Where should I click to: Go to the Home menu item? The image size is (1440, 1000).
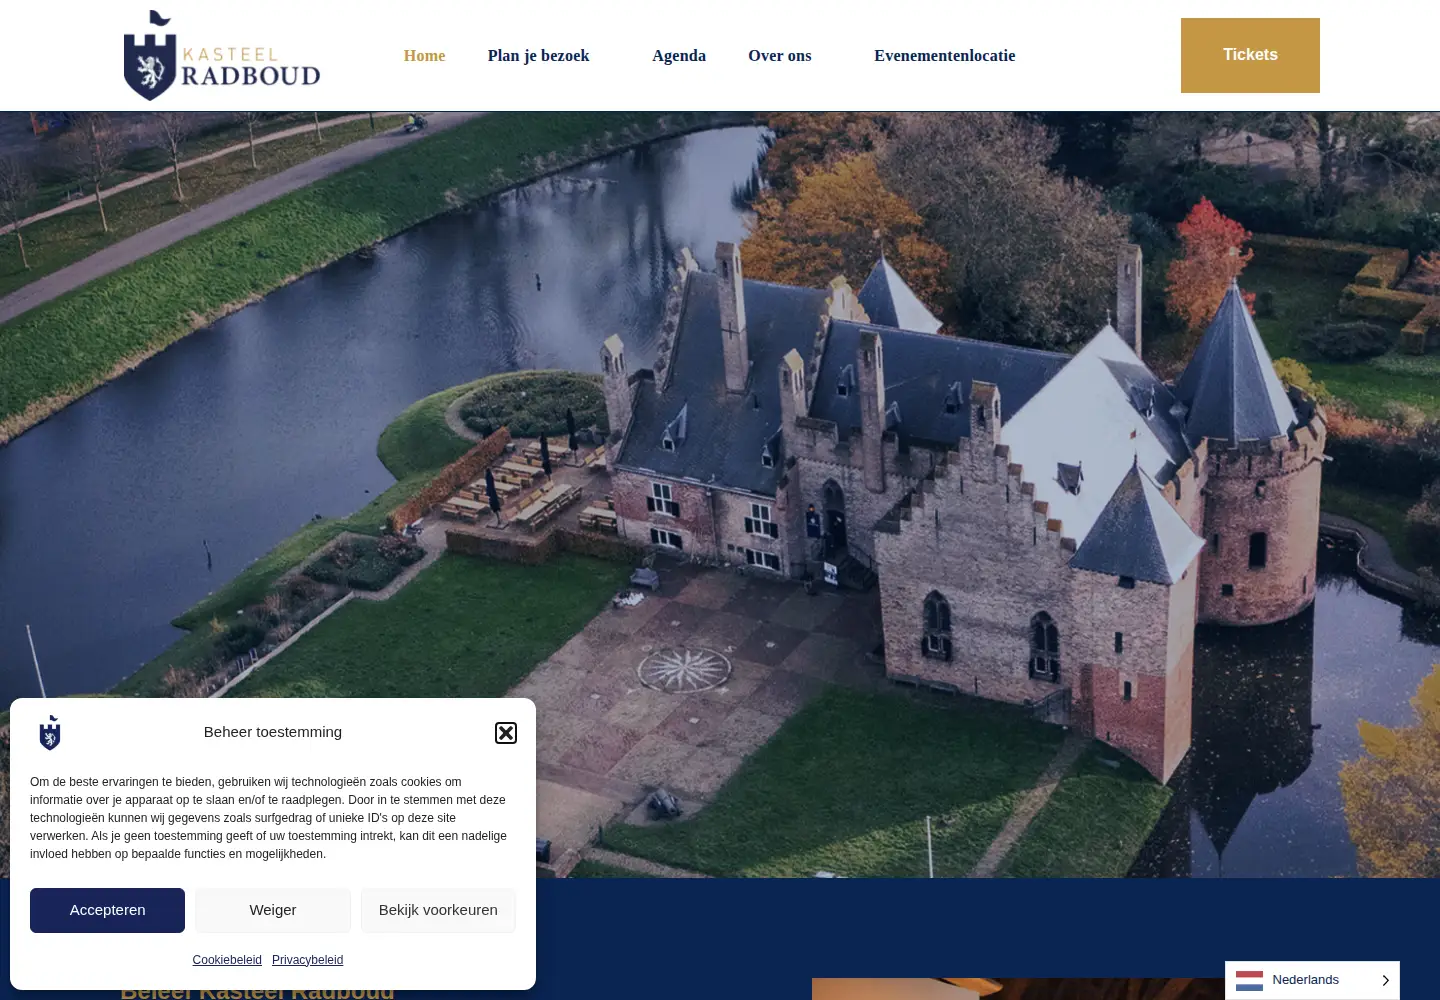pos(424,56)
